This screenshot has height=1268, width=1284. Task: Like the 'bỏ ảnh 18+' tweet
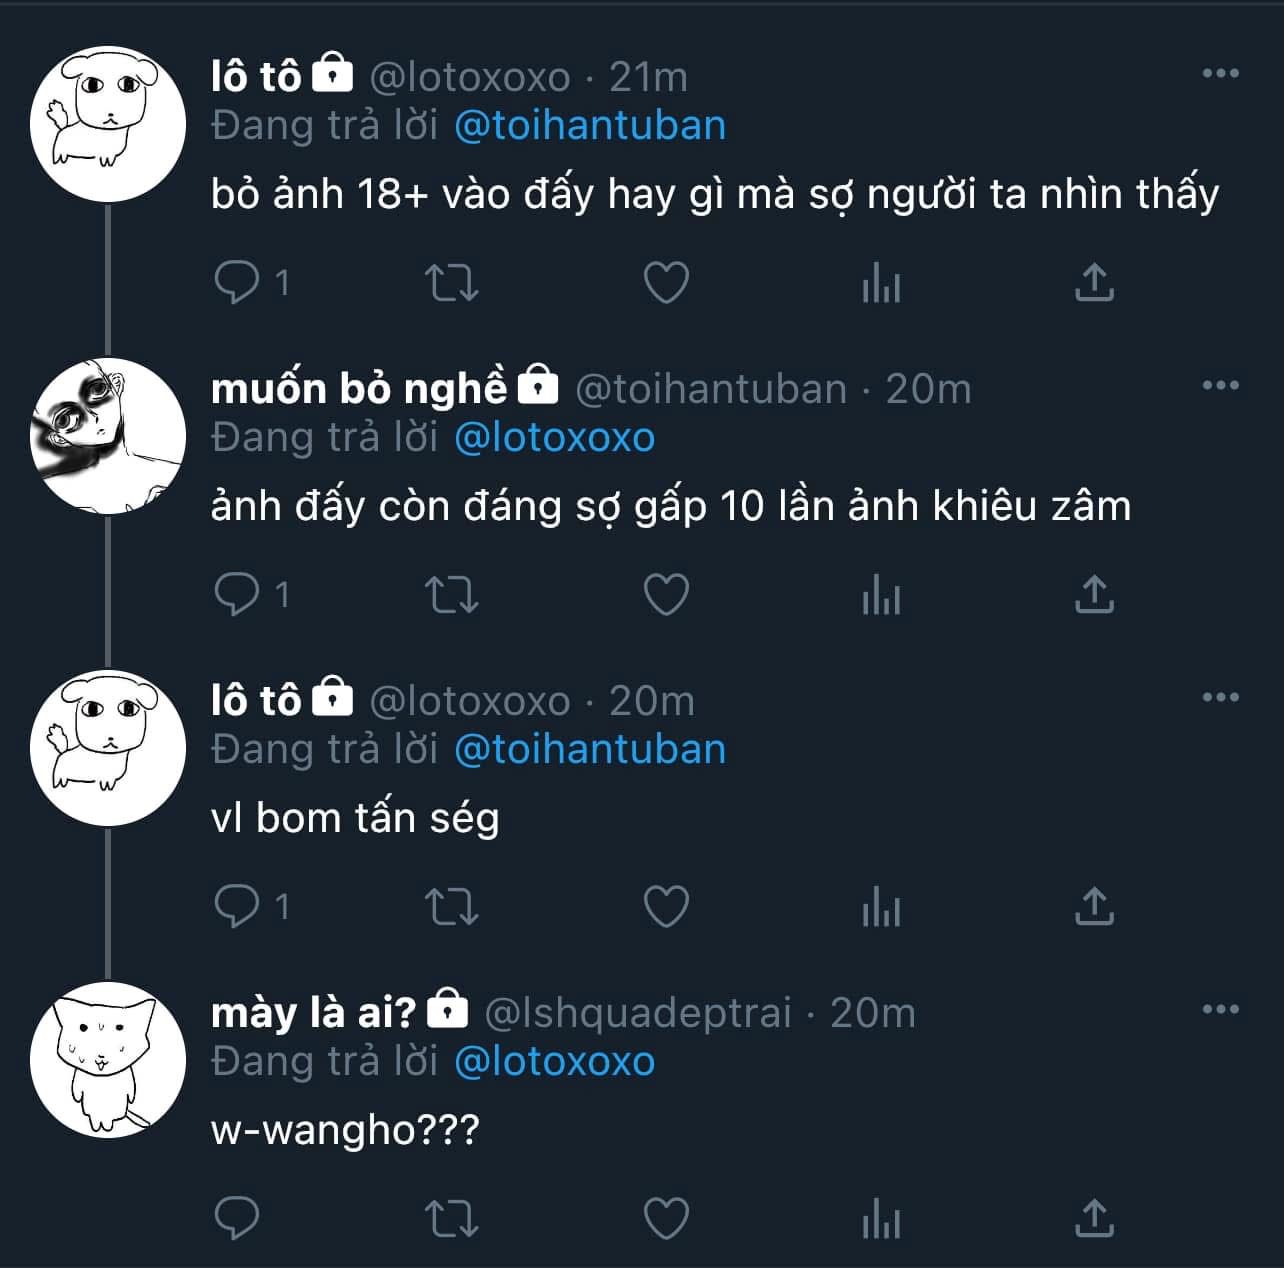tap(666, 283)
